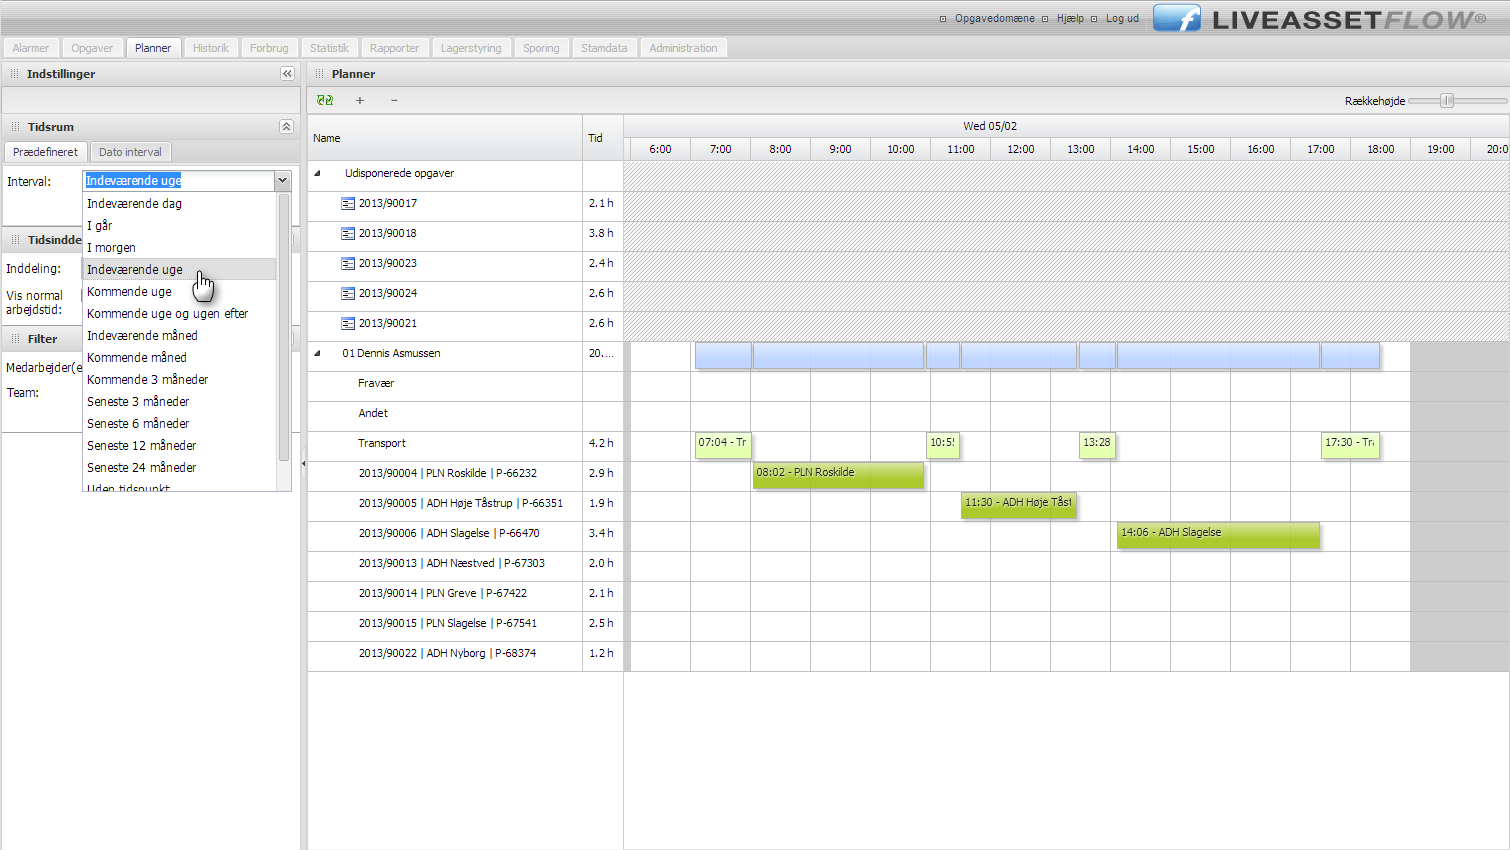Image resolution: width=1510 pixels, height=850 pixels.
Task: Adjust the Rækkehøjde slider handle
Action: pyautogui.click(x=1446, y=101)
